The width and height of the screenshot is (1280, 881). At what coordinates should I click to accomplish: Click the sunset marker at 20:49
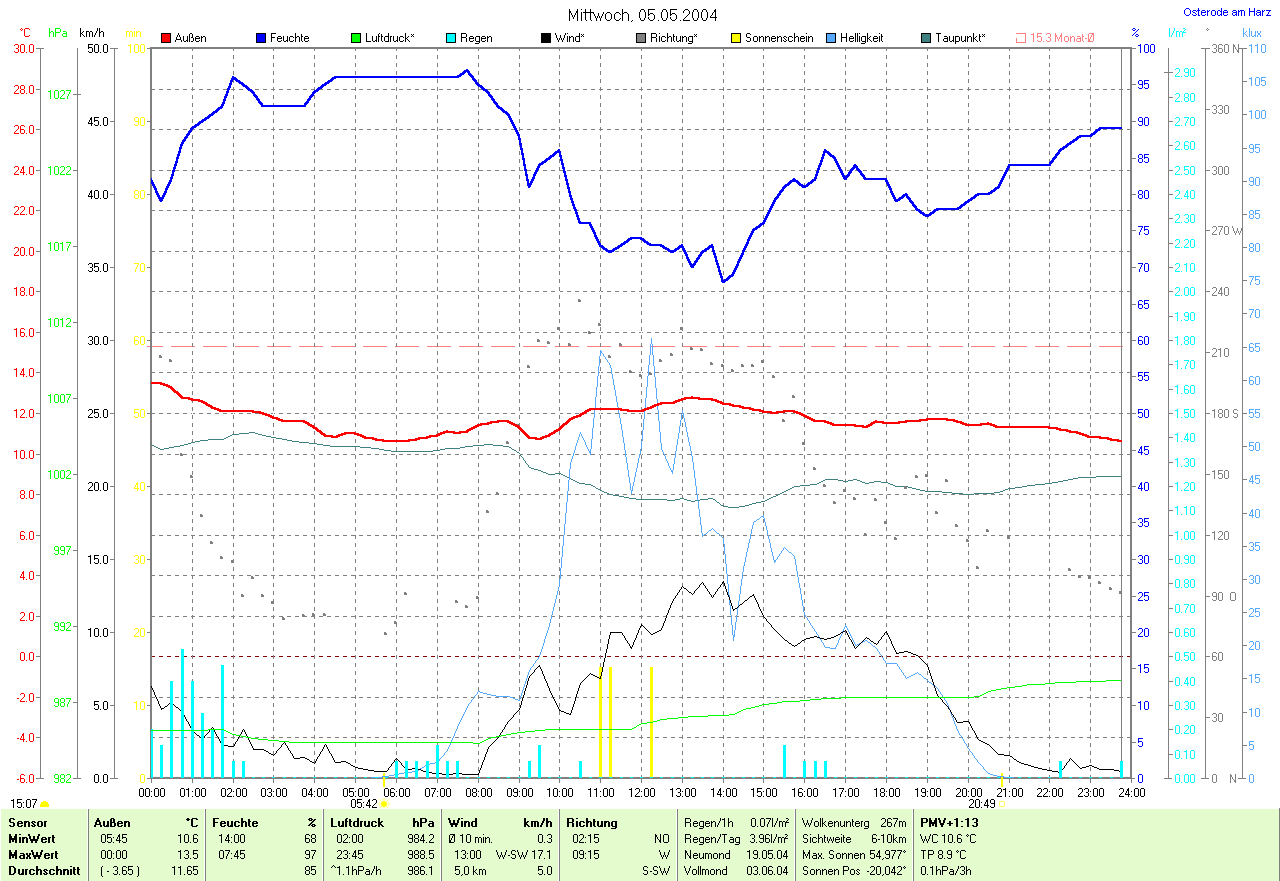pyautogui.click(x=1003, y=803)
